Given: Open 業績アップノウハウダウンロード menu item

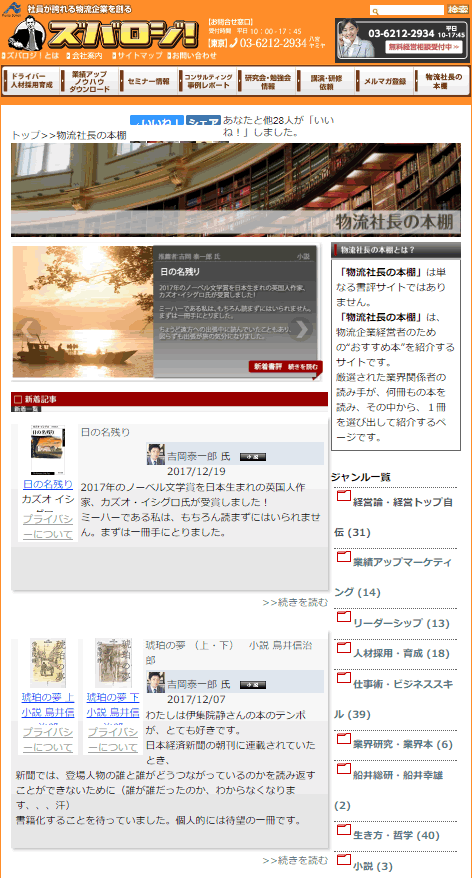Looking at the screenshot, I should [x=90, y=81].
